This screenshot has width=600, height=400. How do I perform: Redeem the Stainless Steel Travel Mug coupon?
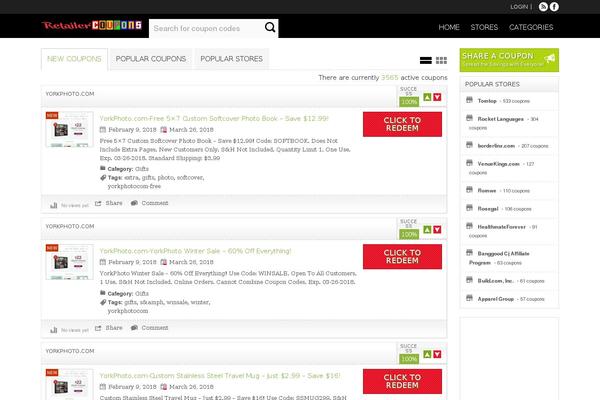[402, 381]
